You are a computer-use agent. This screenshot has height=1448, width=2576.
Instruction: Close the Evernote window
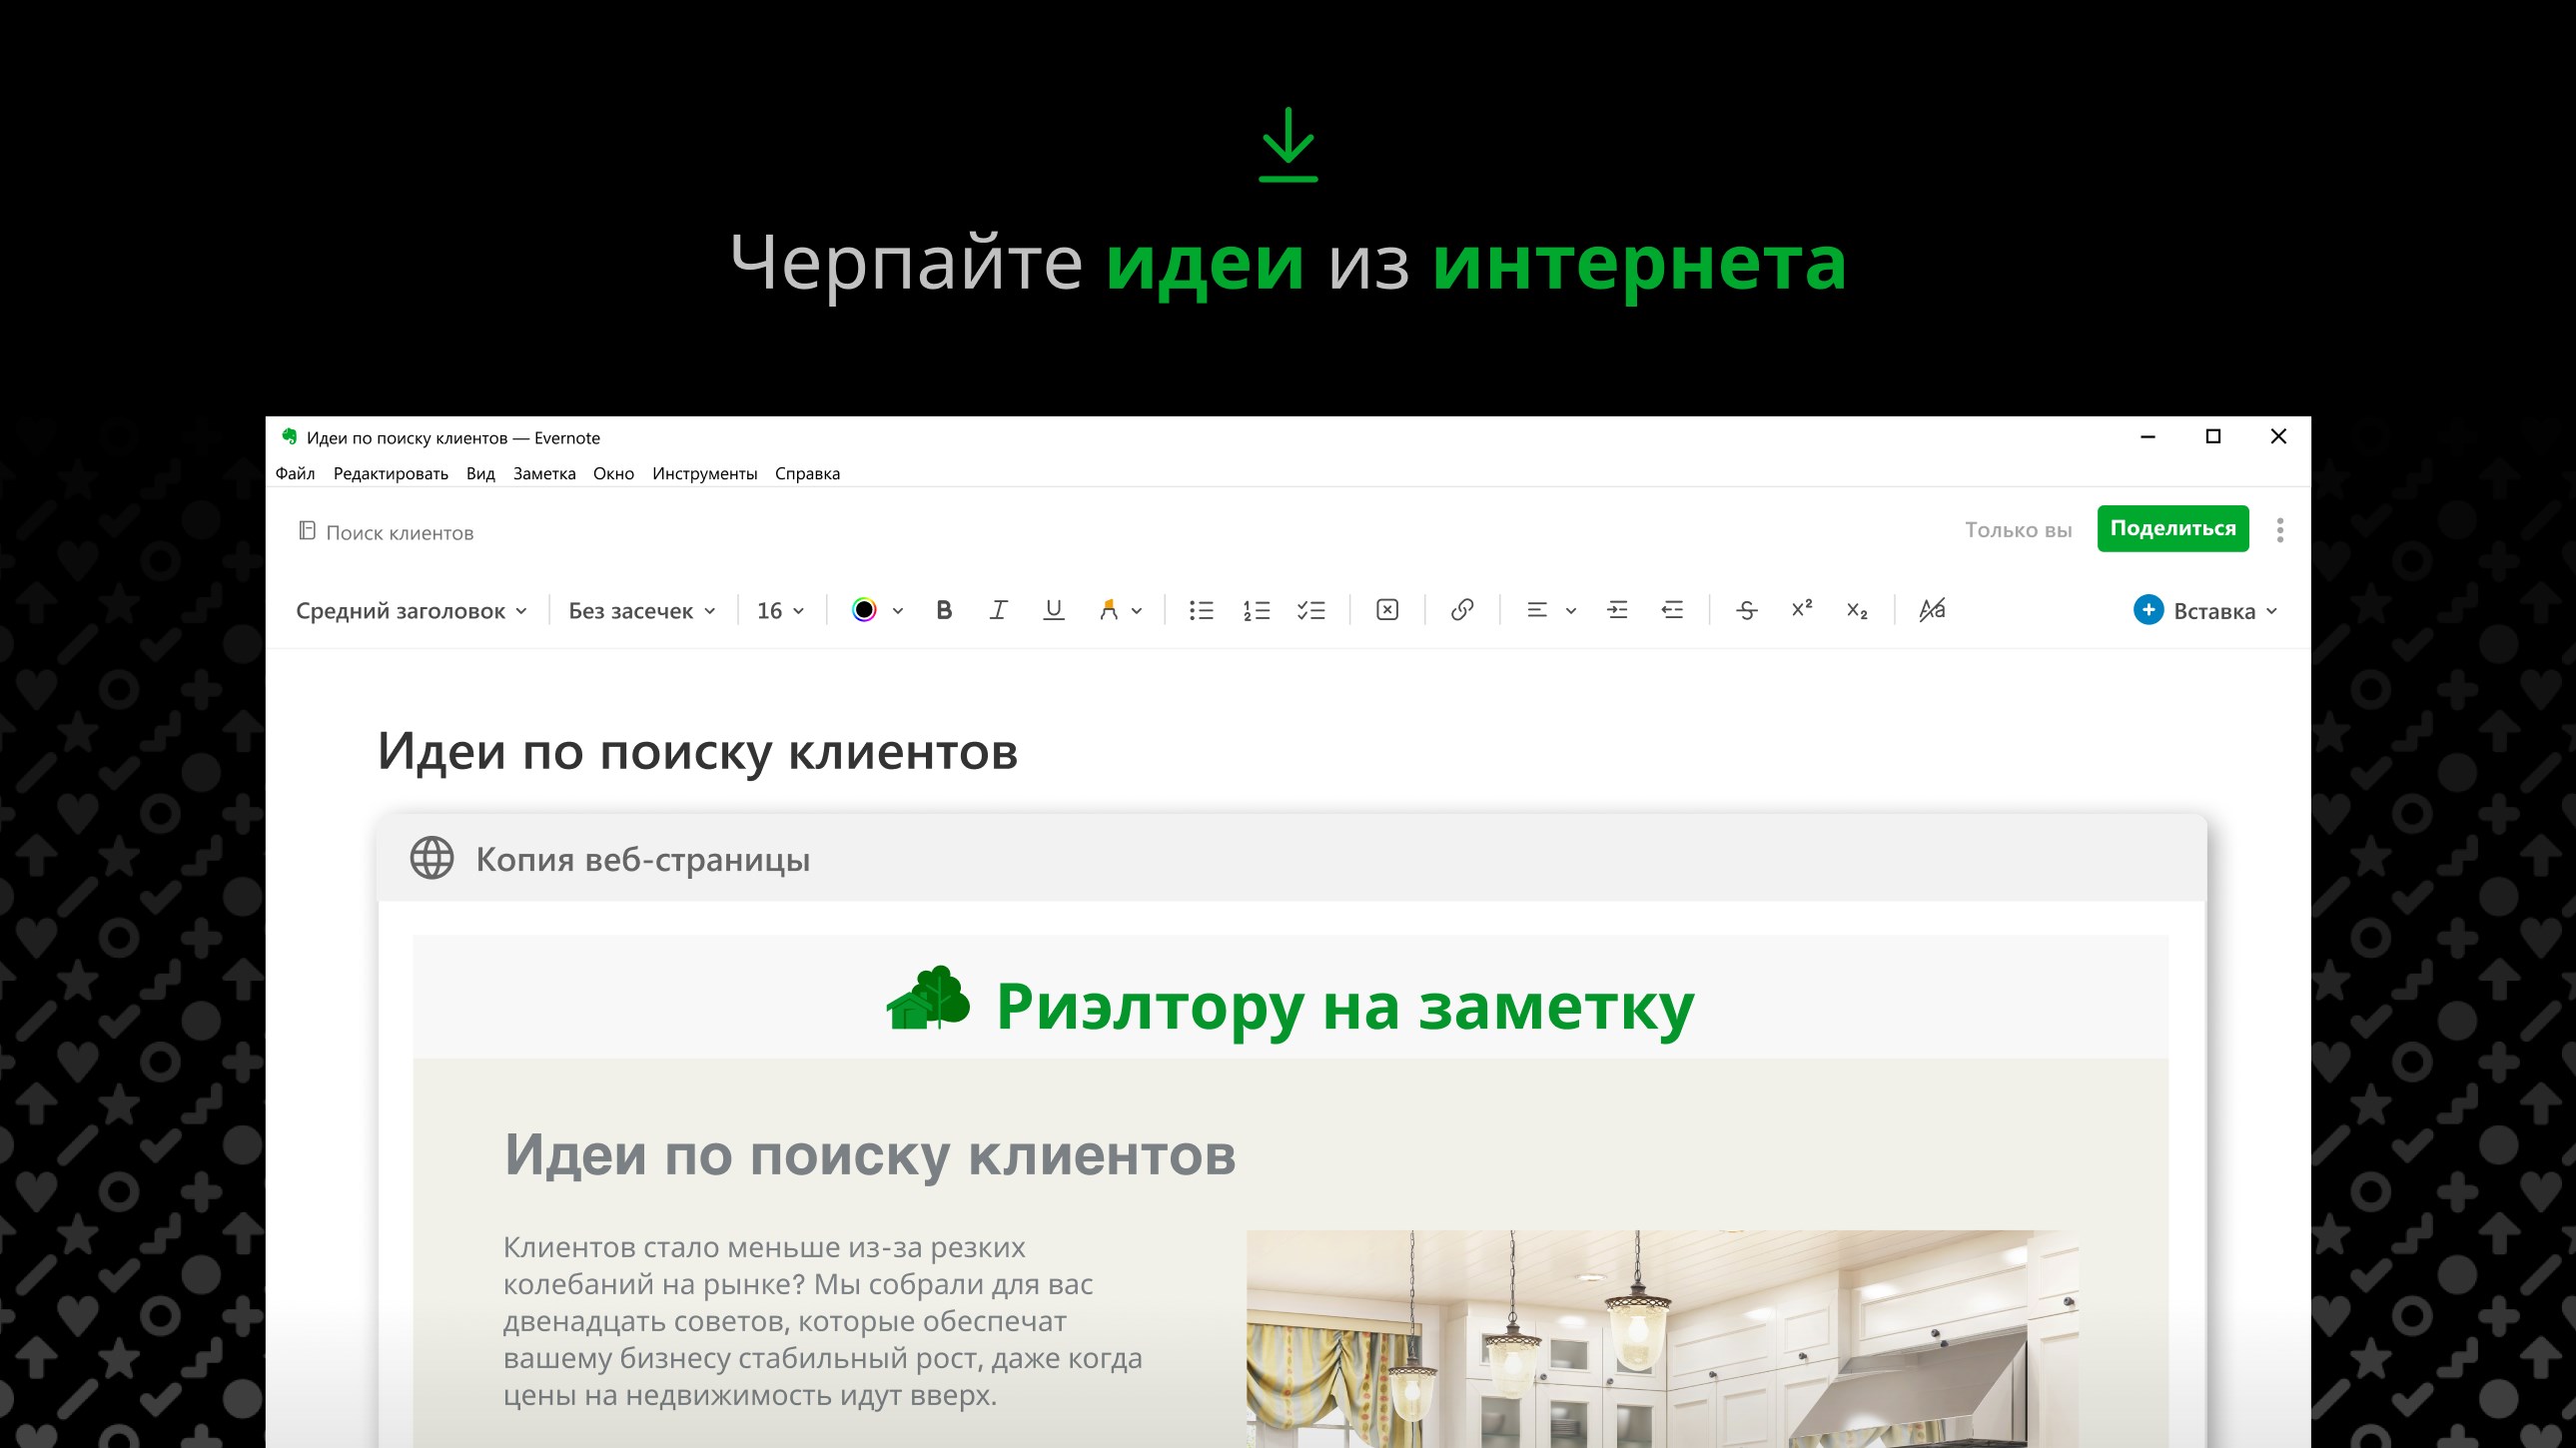tap(2278, 437)
